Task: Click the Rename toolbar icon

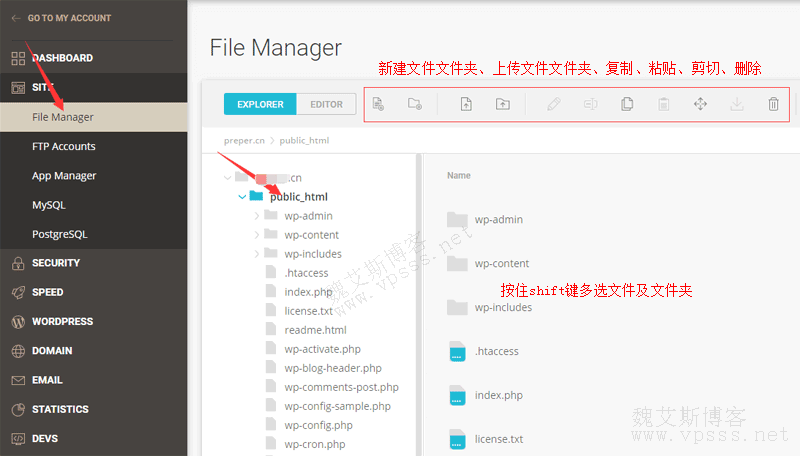Action: click(x=590, y=104)
